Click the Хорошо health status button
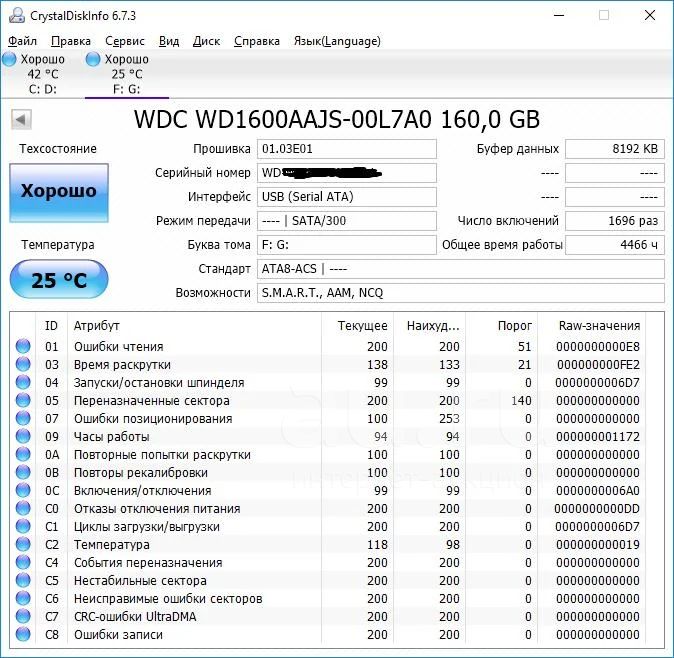Viewport: 674px width, 658px height. point(58,191)
